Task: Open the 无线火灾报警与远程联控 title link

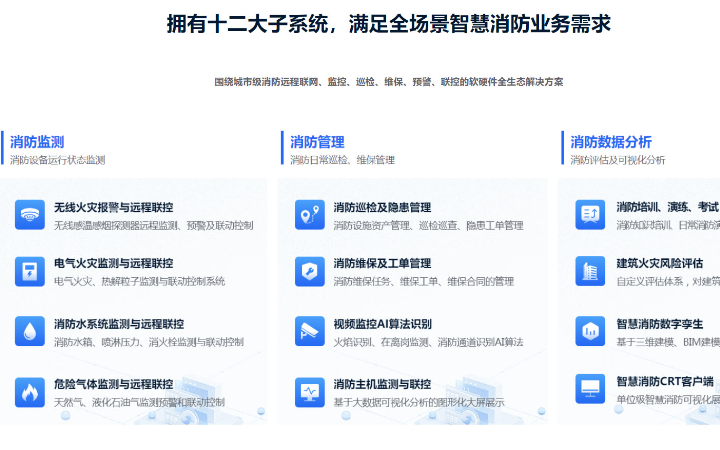Action: 113,207
